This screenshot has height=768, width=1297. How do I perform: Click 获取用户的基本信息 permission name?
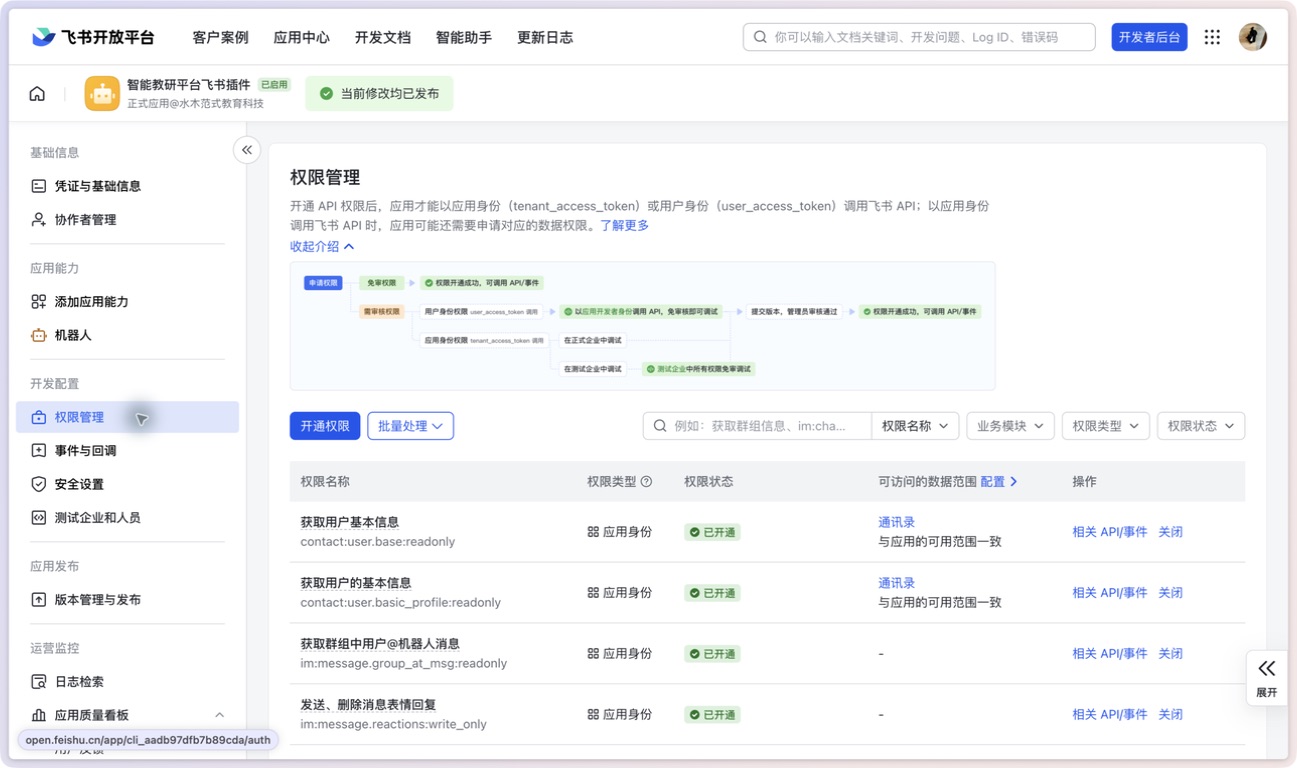point(356,583)
